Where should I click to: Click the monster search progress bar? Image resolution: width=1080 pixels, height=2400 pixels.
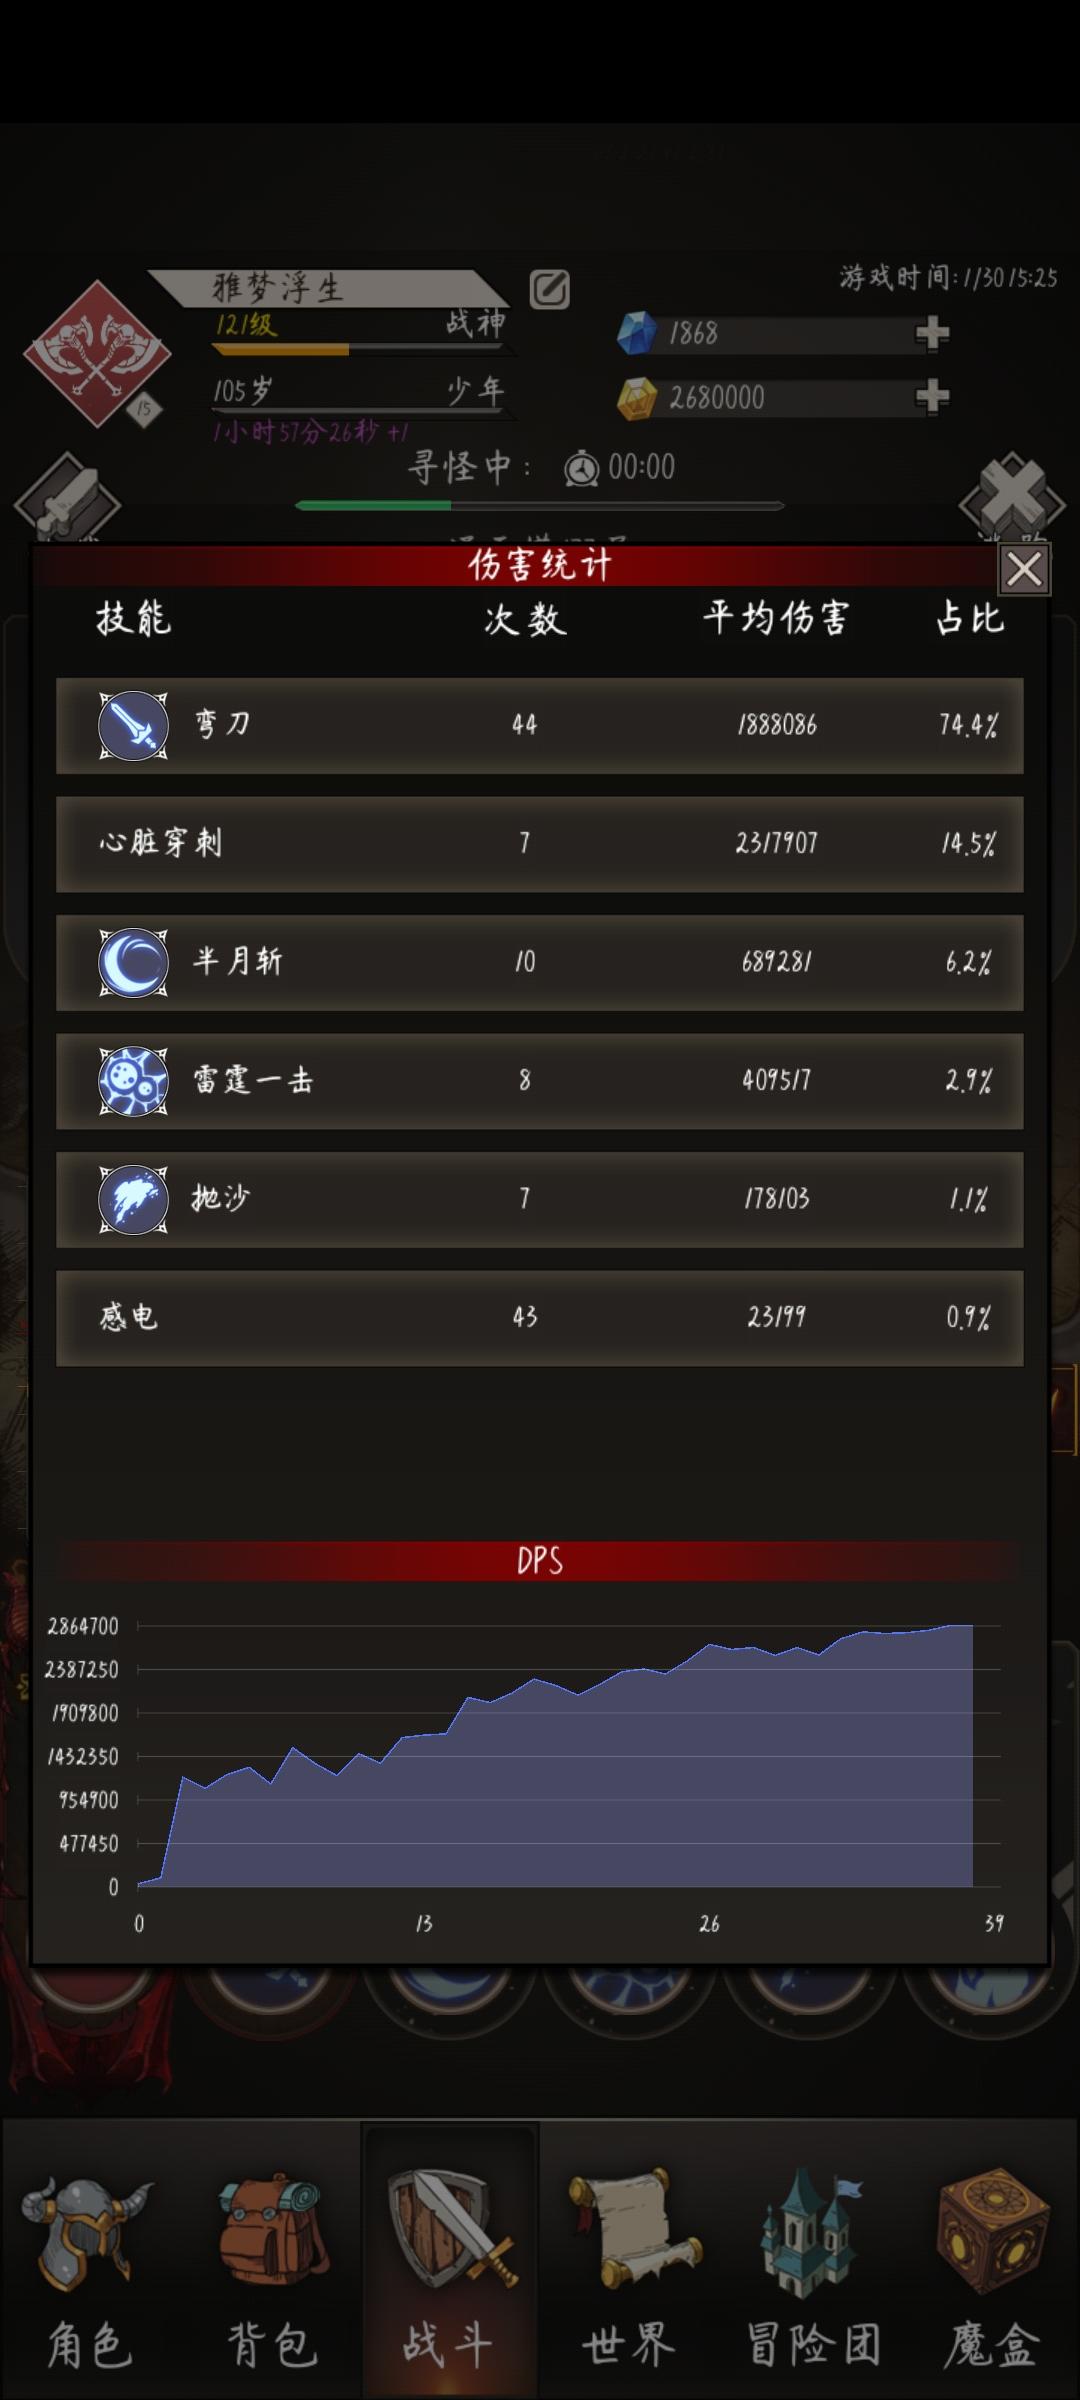click(x=540, y=506)
